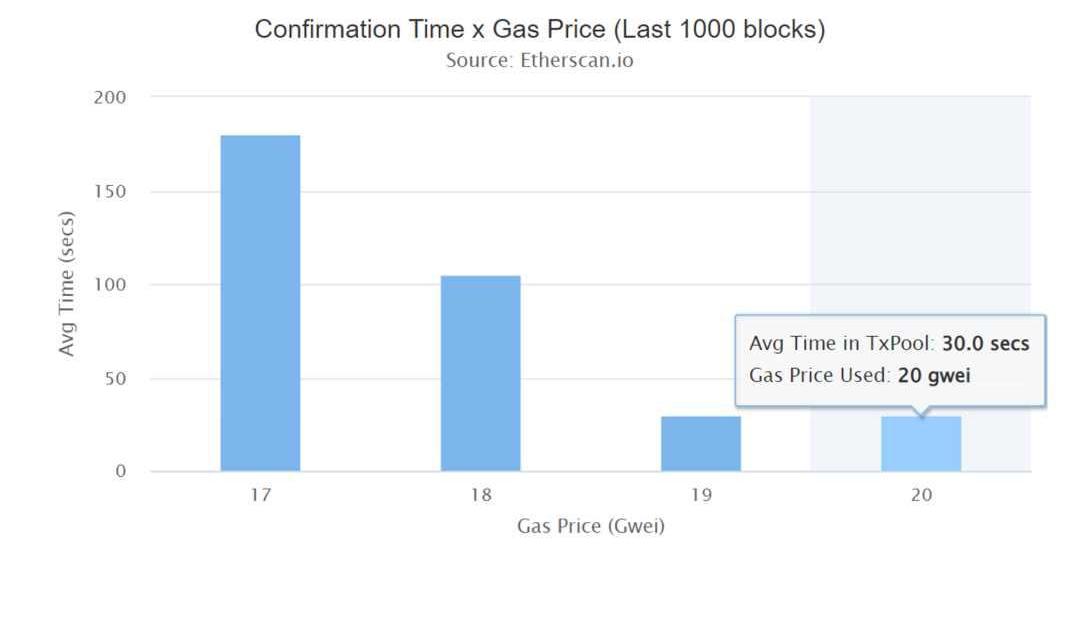Click the chart title 'Confirmation Time x Gas Price'
1080x643 pixels.
(x=540, y=29)
